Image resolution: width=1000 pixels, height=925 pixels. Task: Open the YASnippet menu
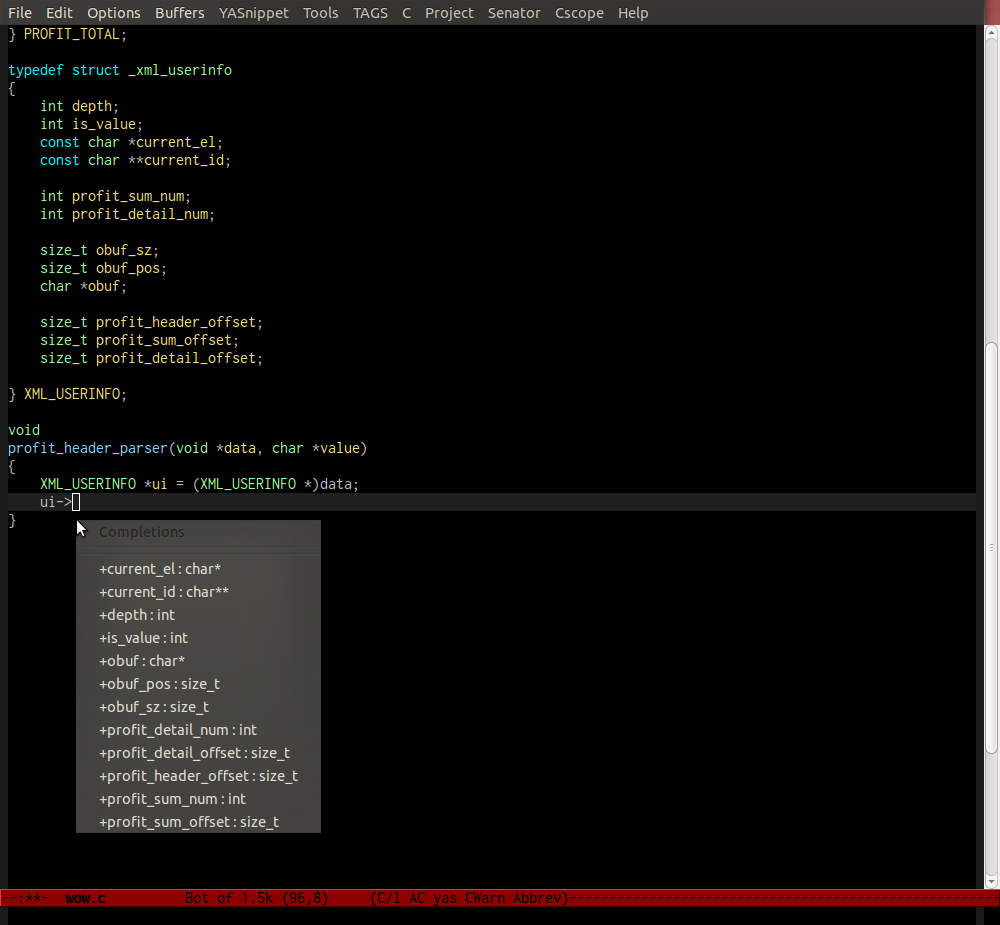pos(251,13)
